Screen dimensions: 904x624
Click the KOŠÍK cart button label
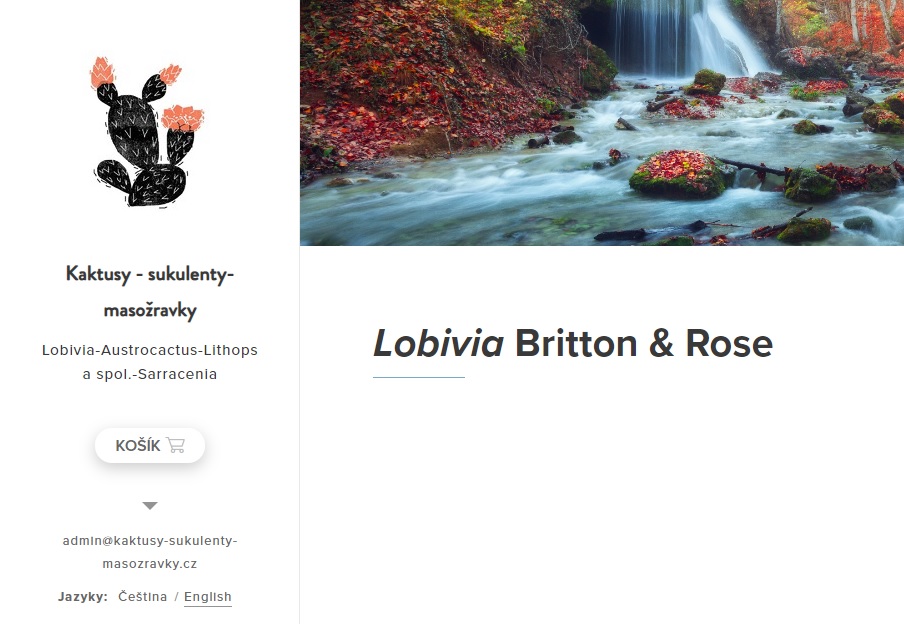click(x=138, y=446)
